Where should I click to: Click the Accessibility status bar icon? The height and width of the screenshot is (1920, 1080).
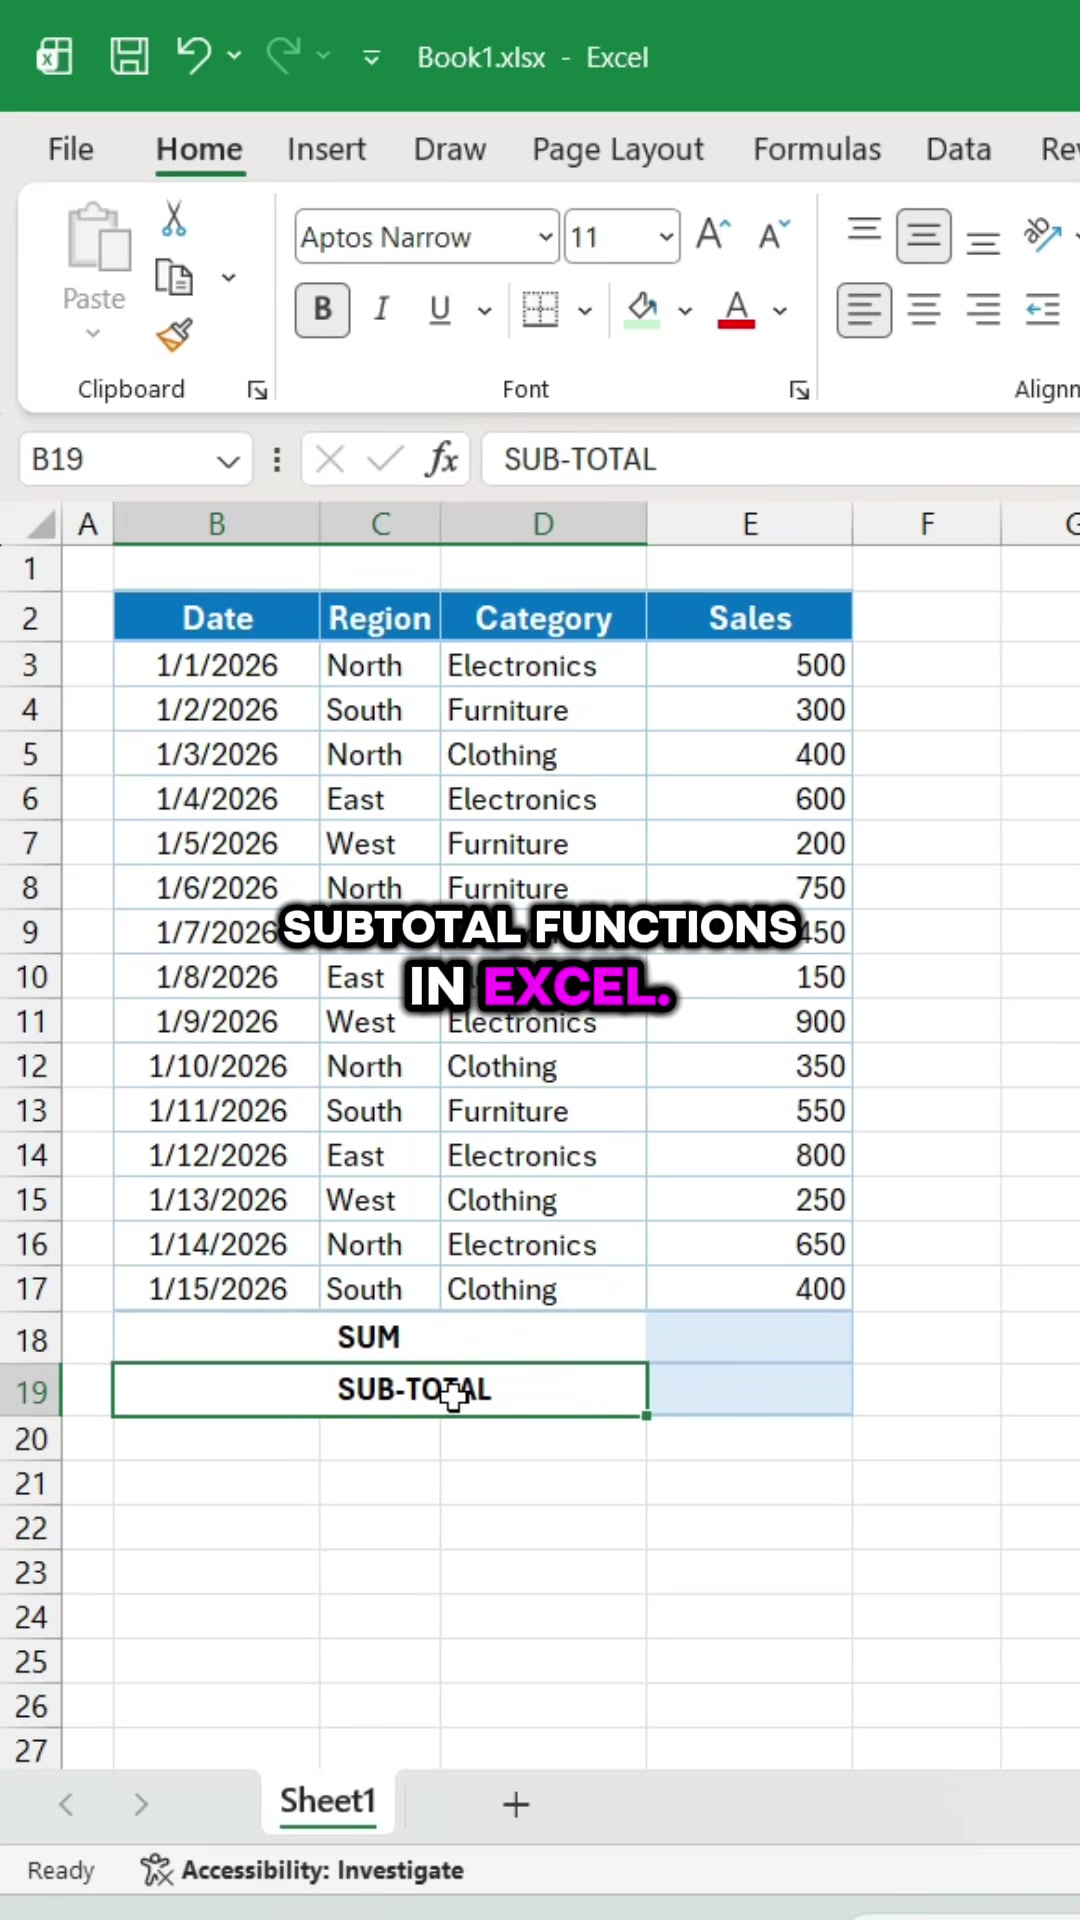[x=156, y=1869]
